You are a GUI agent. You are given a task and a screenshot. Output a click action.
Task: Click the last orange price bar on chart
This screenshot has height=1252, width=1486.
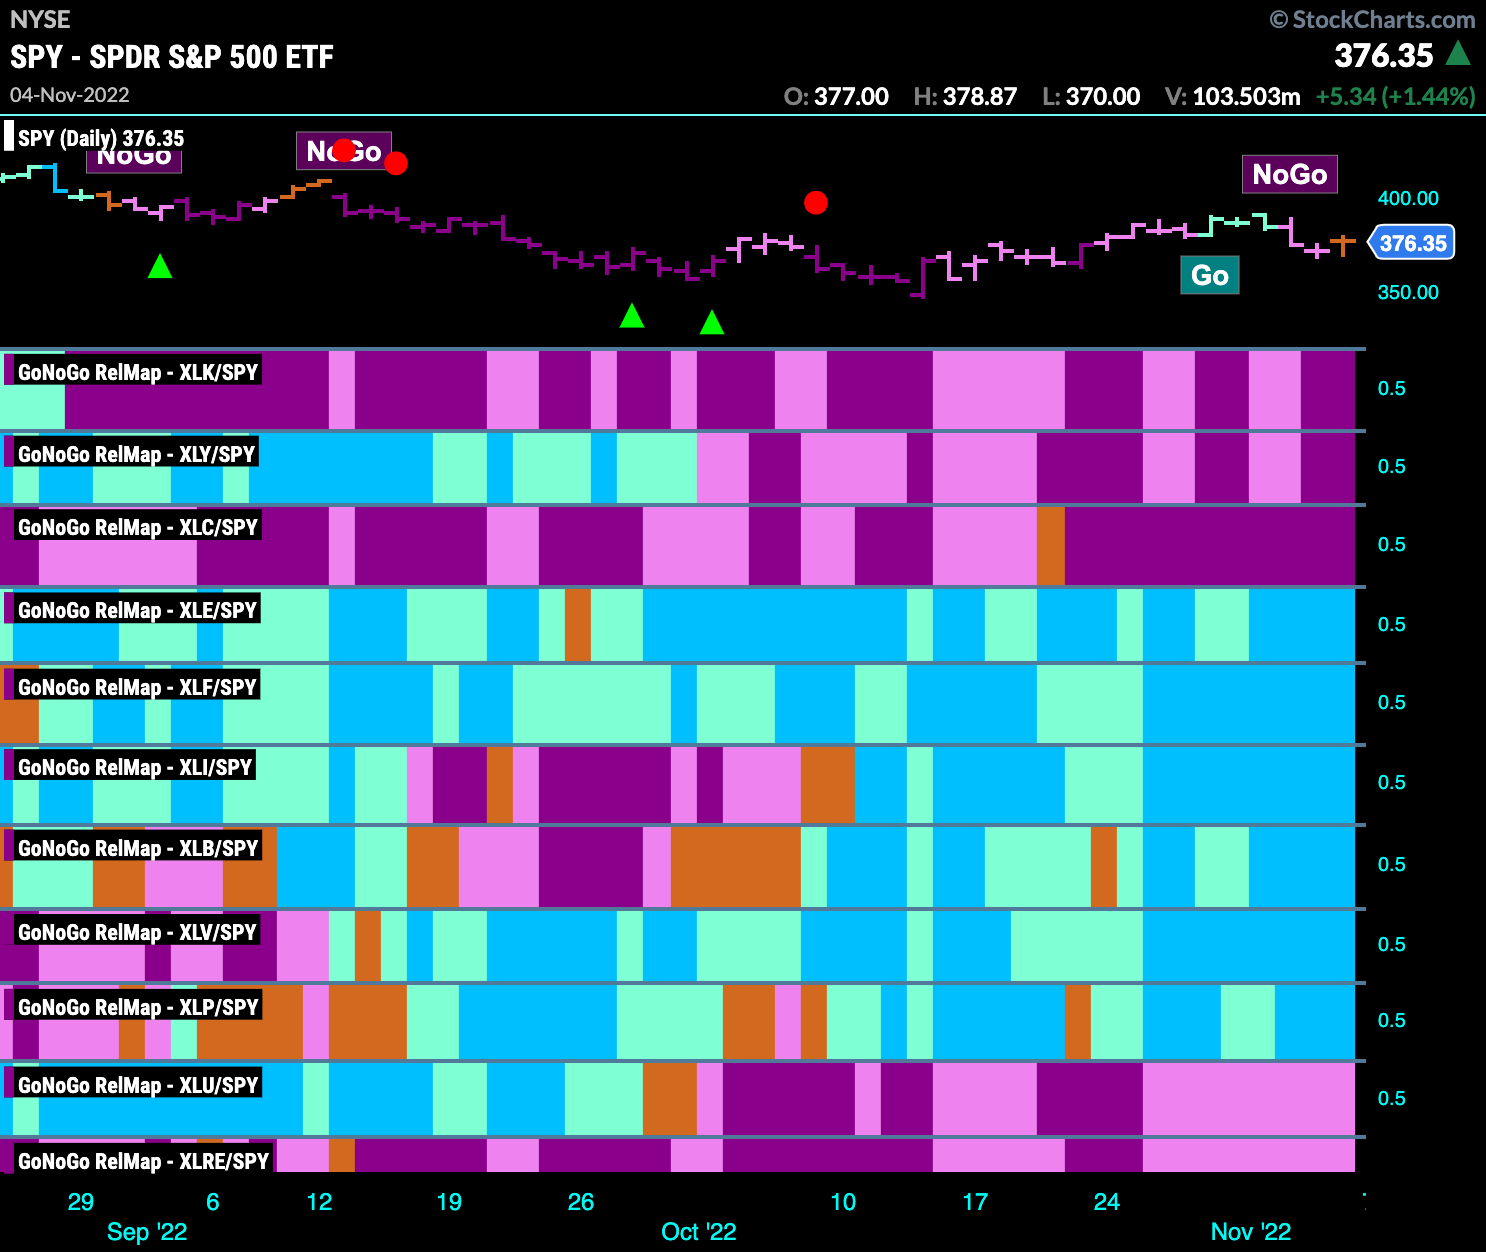coord(1343,243)
